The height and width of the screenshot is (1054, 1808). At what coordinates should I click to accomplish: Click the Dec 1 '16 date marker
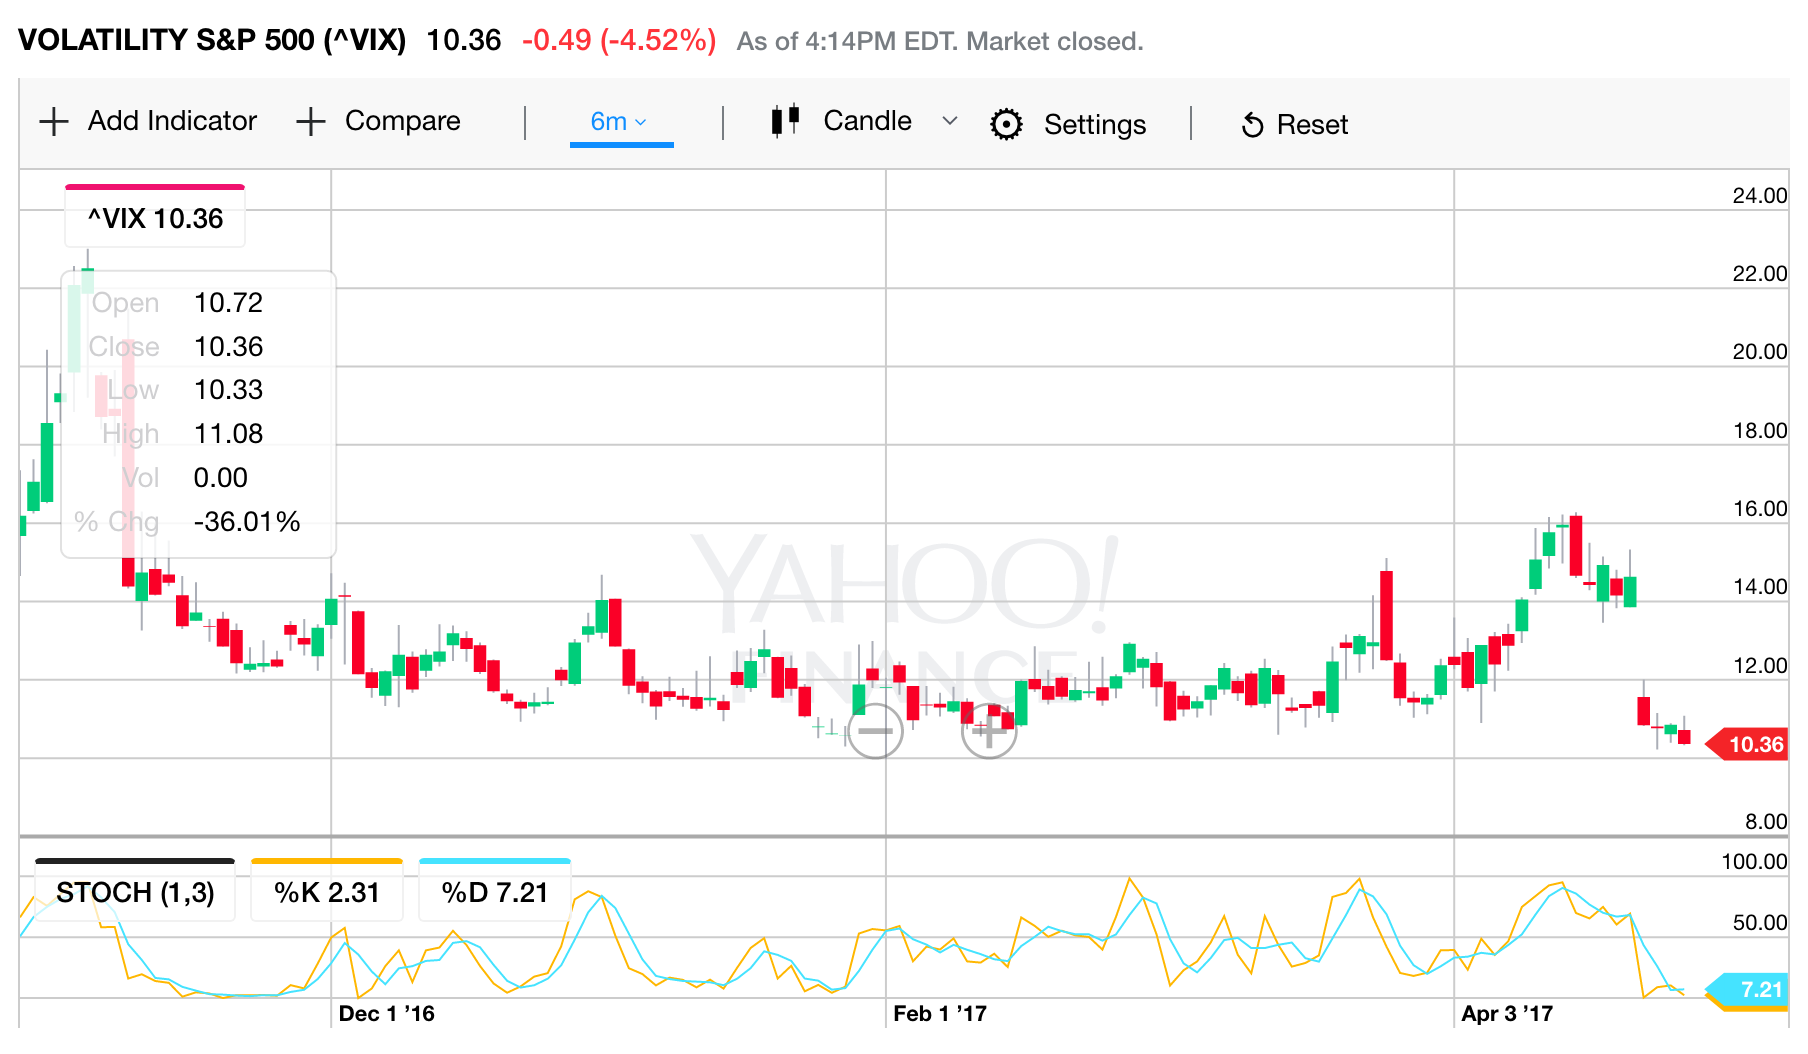386,1014
